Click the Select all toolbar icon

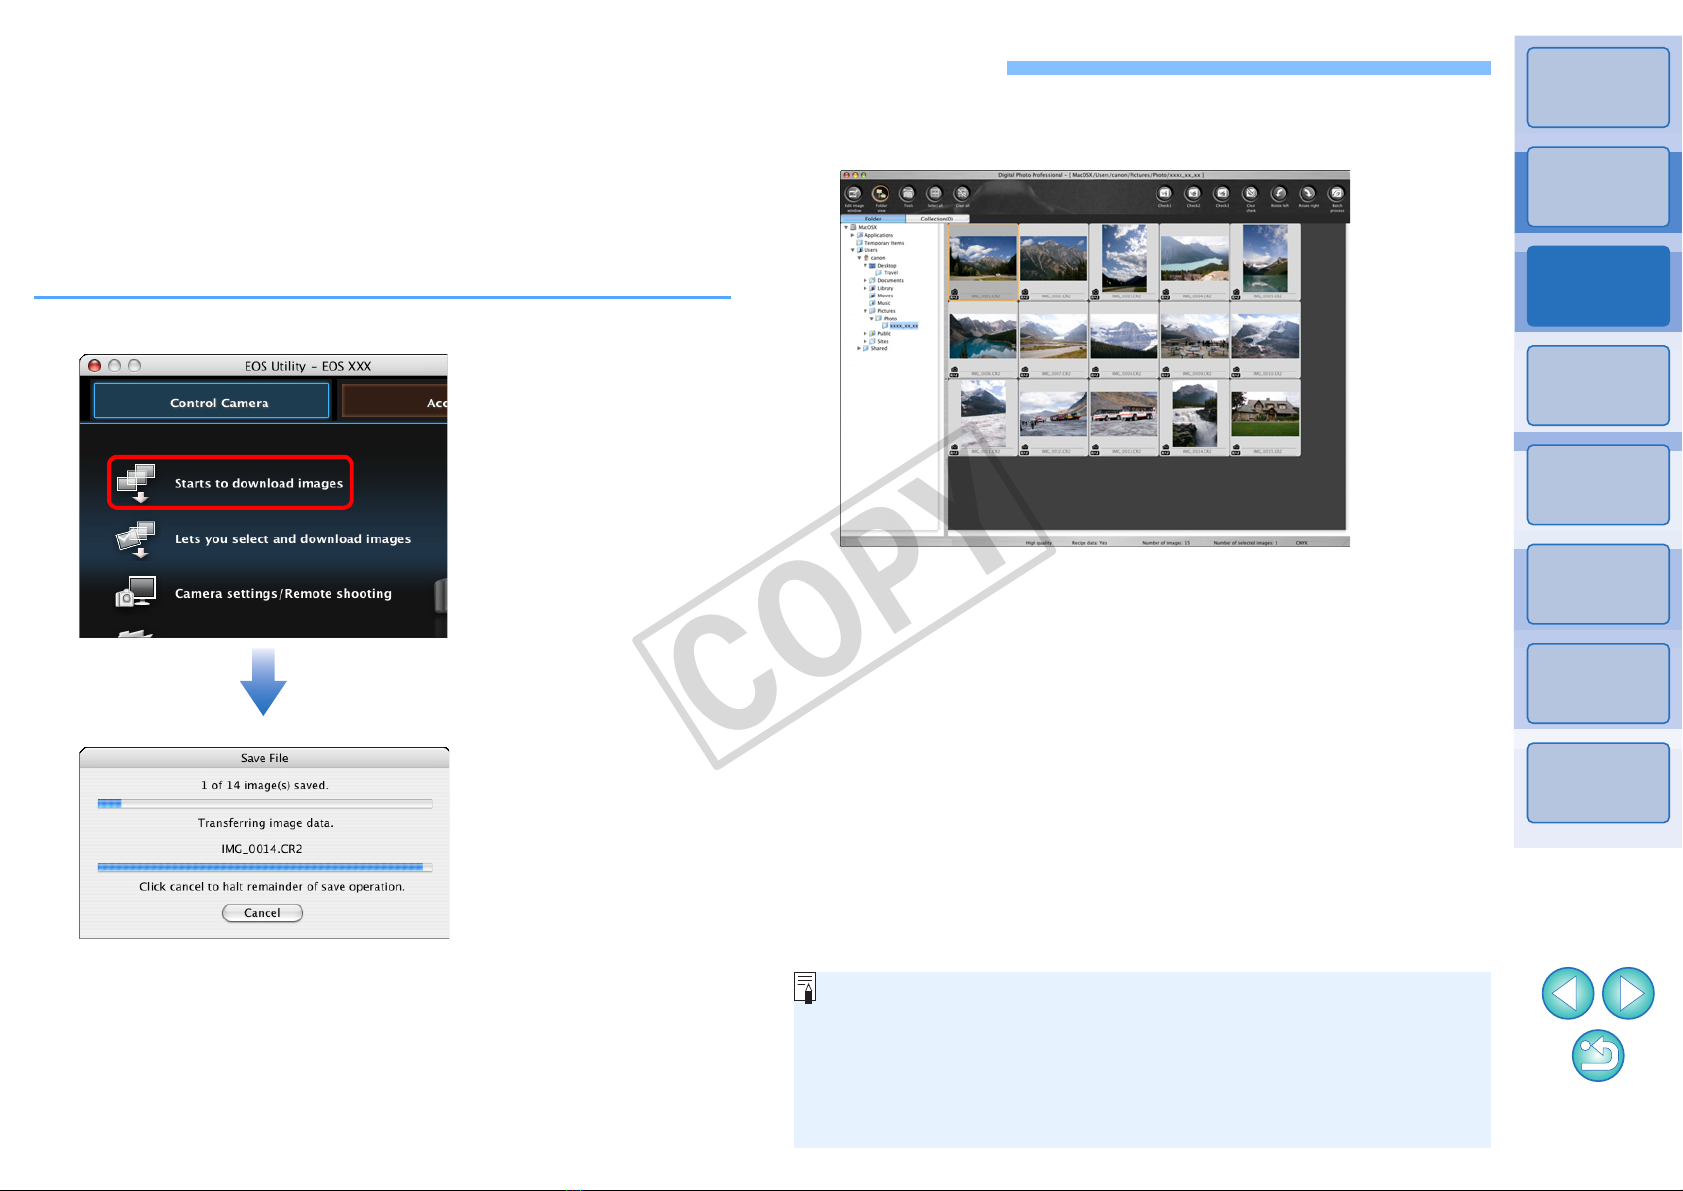point(935,195)
